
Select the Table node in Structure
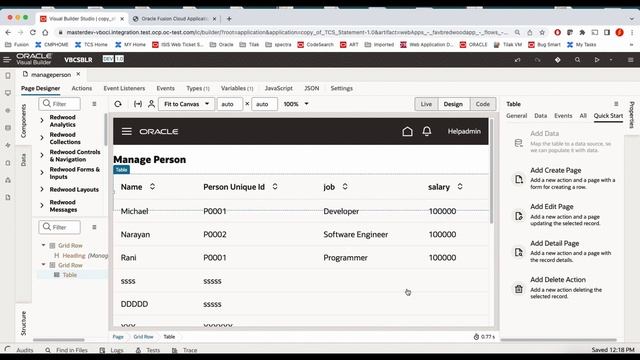pyautogui.click(x=70, y=275)
